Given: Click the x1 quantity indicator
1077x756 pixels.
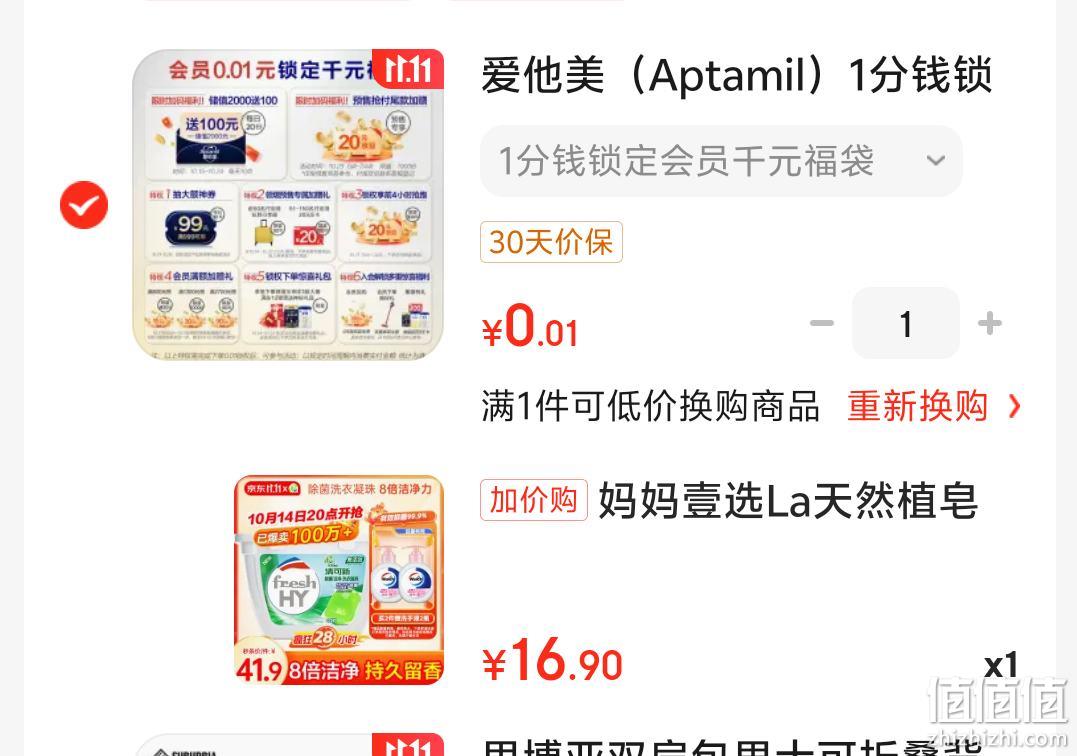Looking at the screenshot, I should click(1001, 665).
